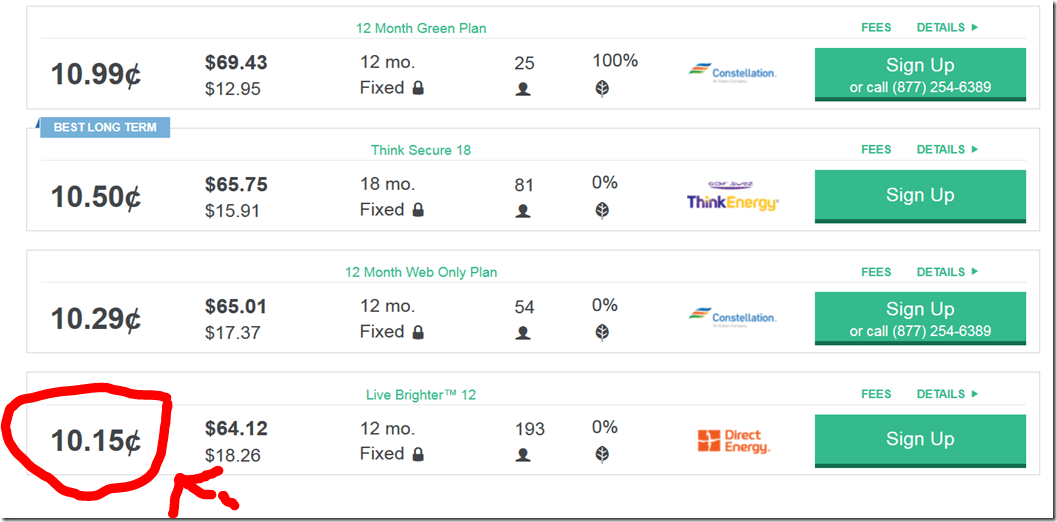Expand DETAILS for 12 Month Web Only Plan
Viewport: 1057px width, 522px height.
[947, 272]
